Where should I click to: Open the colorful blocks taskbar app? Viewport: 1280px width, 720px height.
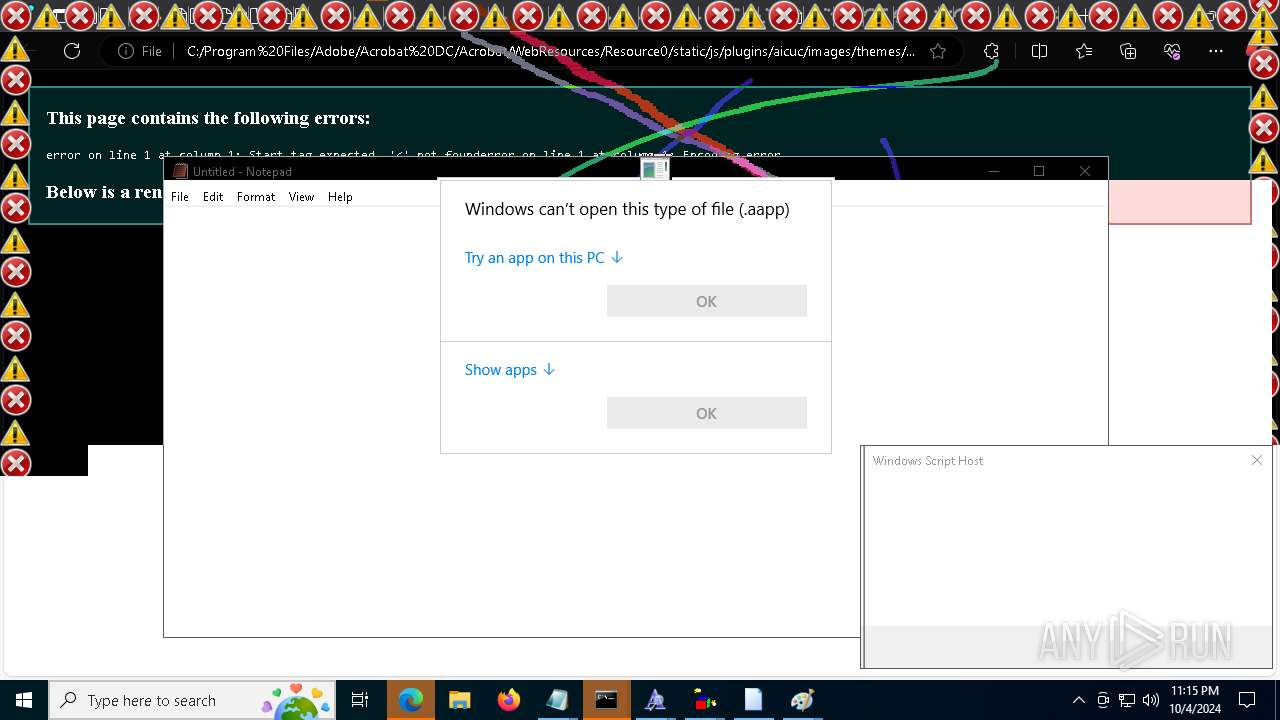coord(704,700)
